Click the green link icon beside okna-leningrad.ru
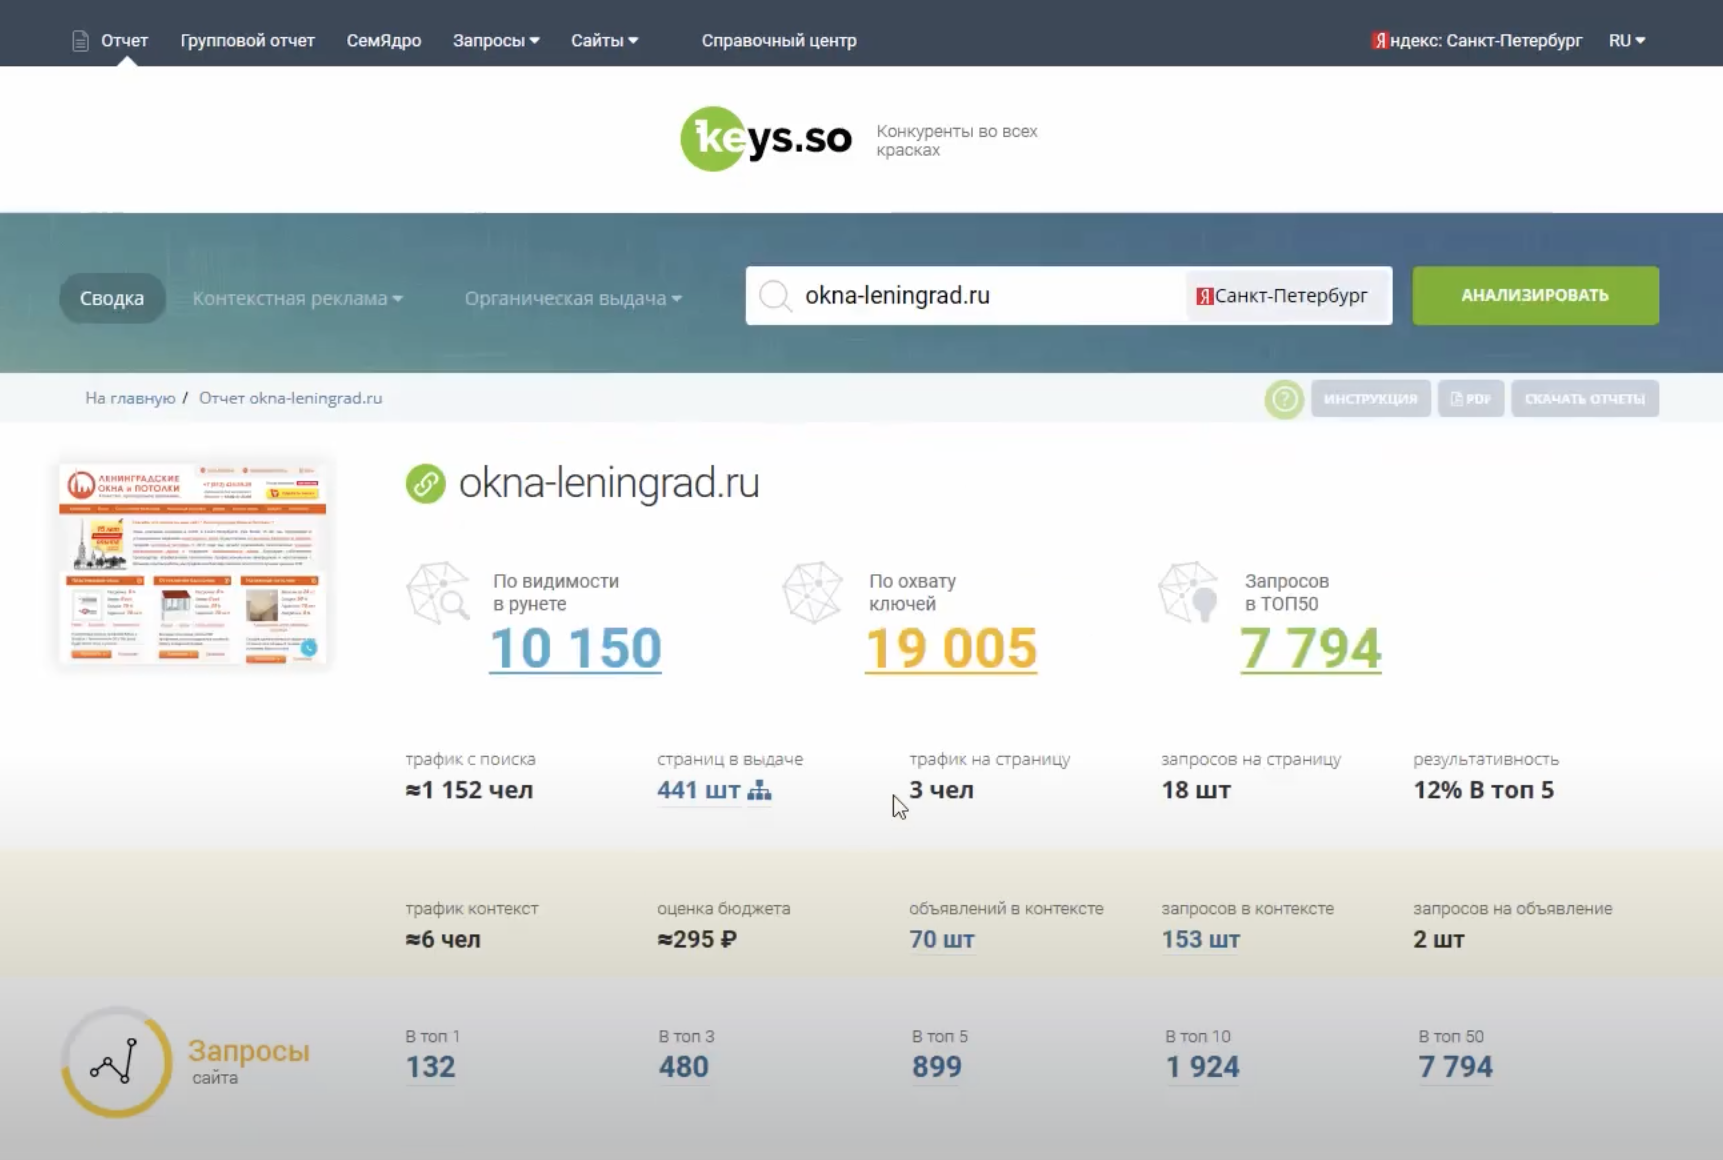 tap(425, 484)
